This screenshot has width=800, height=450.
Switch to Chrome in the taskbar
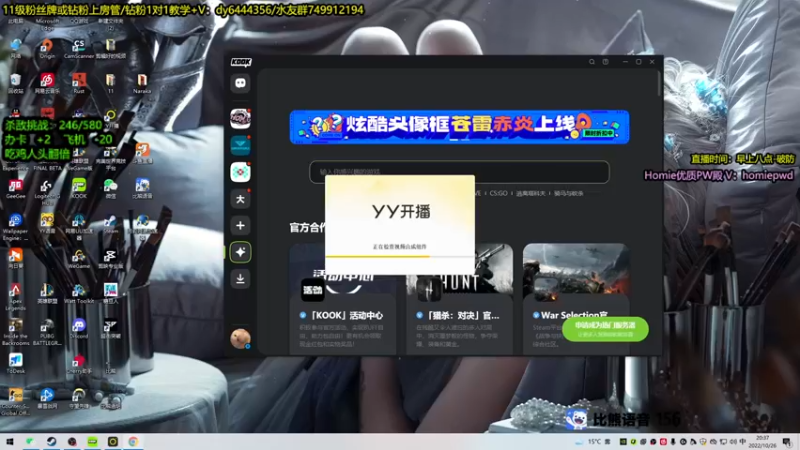click(x=133, y=441)
